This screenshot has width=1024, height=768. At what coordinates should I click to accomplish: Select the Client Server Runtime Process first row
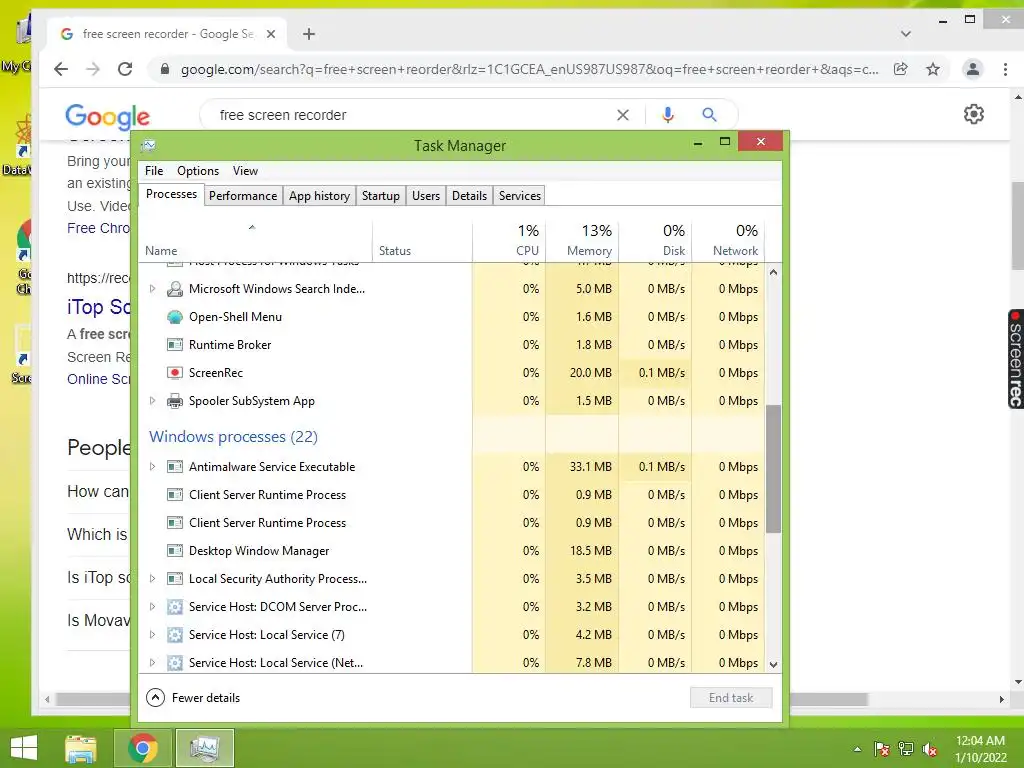click(x=451, y=495)
